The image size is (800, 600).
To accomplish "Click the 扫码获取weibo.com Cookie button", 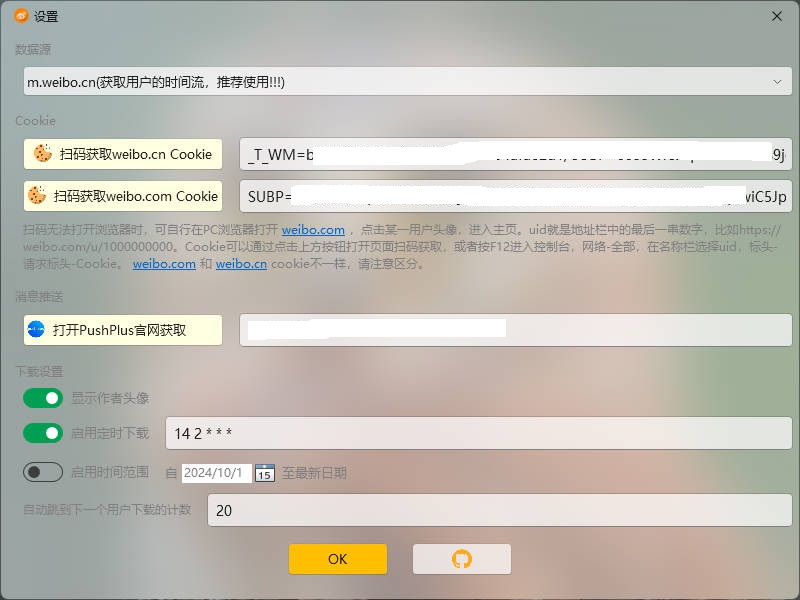I will [x=123, y=196].
